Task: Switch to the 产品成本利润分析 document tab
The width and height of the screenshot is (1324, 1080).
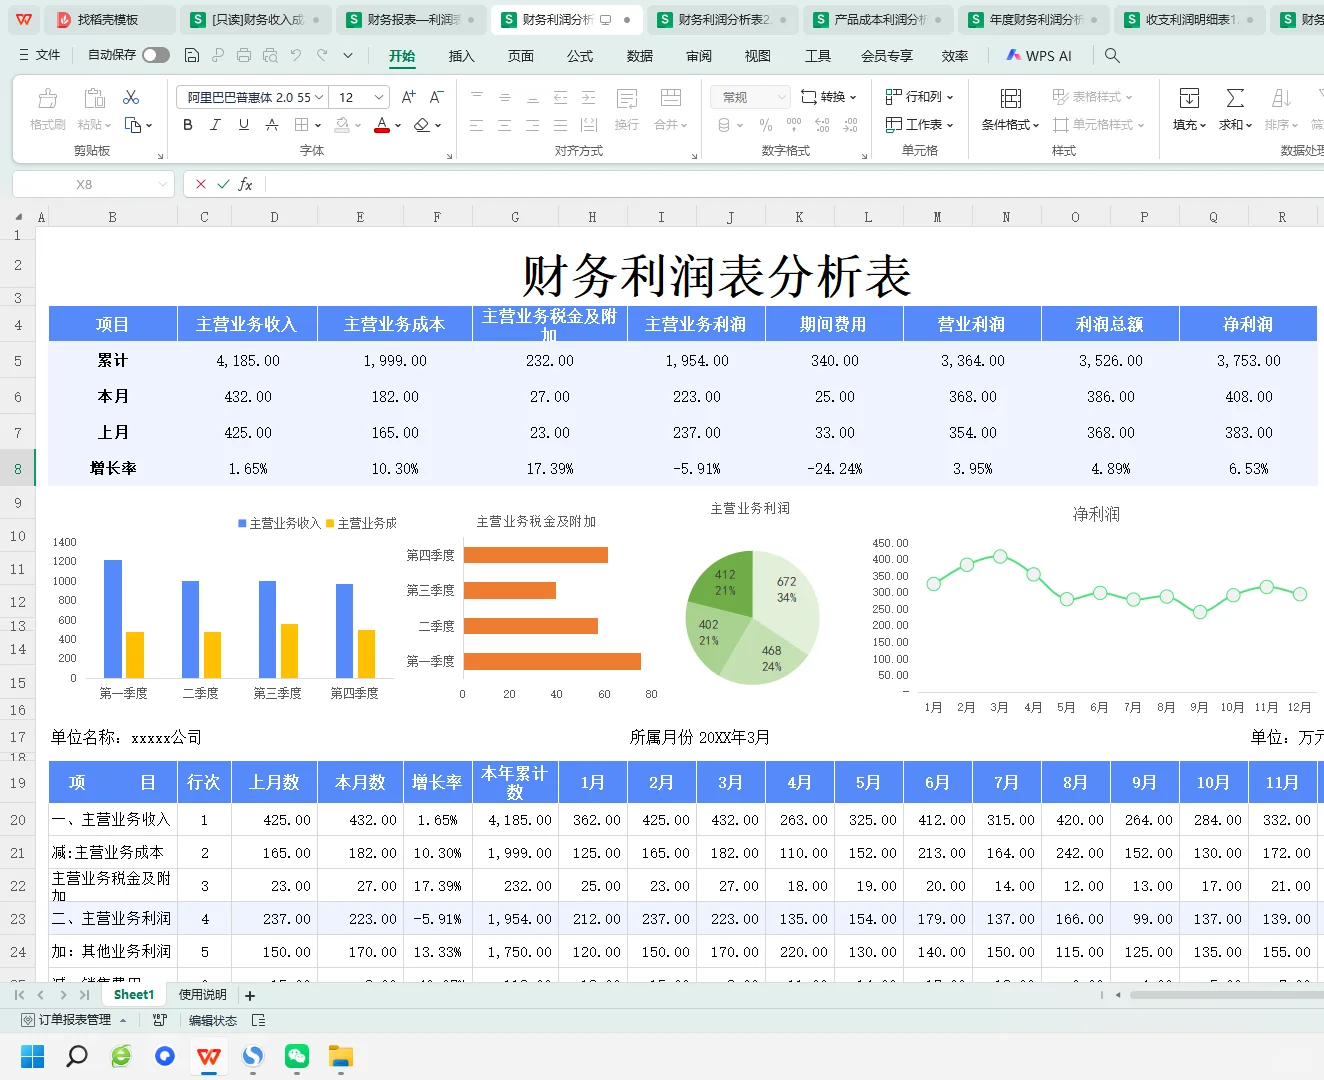Action: 880,19
